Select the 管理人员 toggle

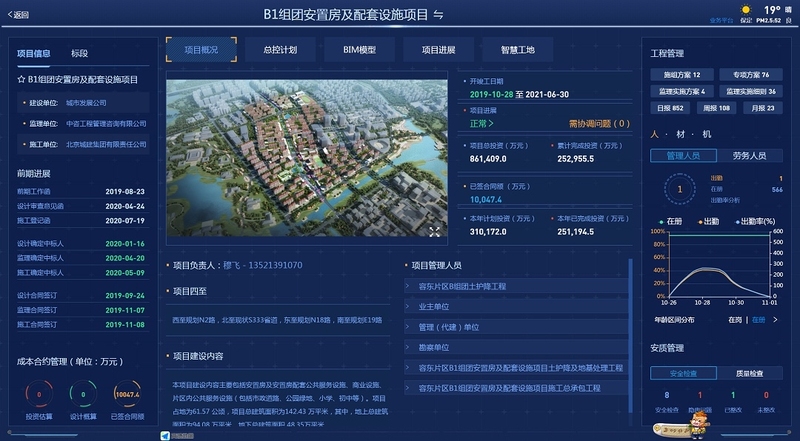click(683, 156)
